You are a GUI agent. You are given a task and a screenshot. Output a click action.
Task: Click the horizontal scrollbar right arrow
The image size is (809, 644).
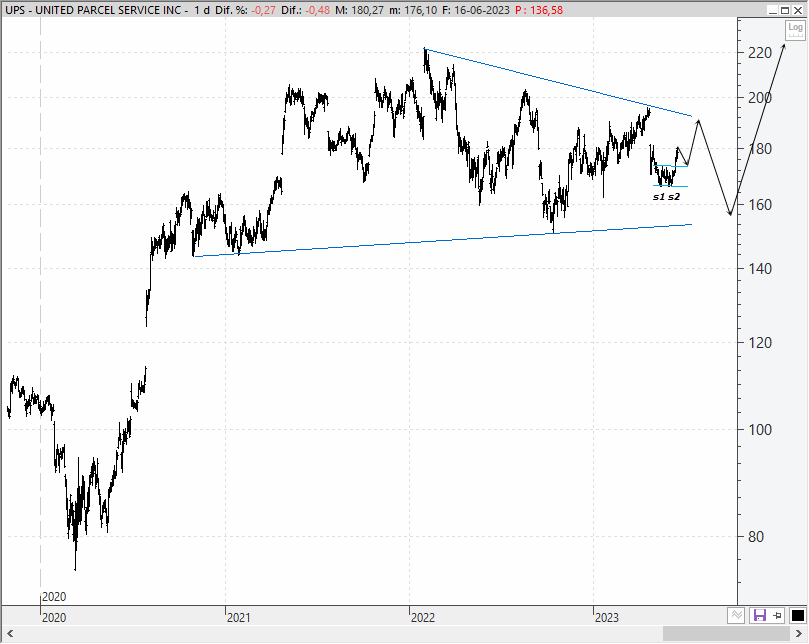pyautogui.click(x=798, y=633)
